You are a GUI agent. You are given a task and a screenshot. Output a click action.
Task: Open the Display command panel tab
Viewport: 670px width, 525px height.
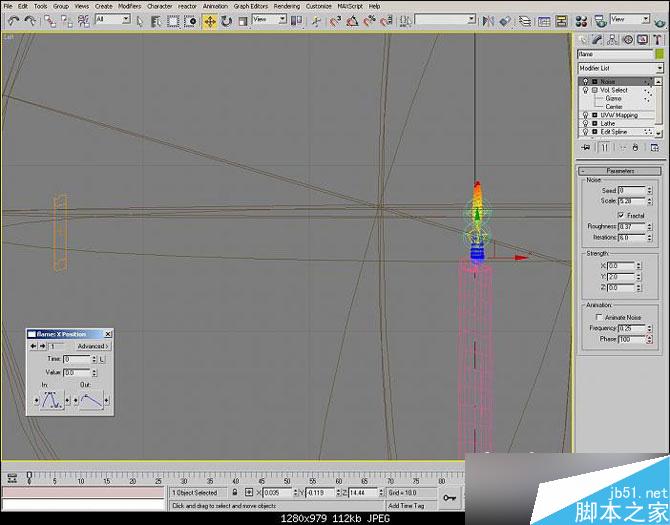(642, 40)
